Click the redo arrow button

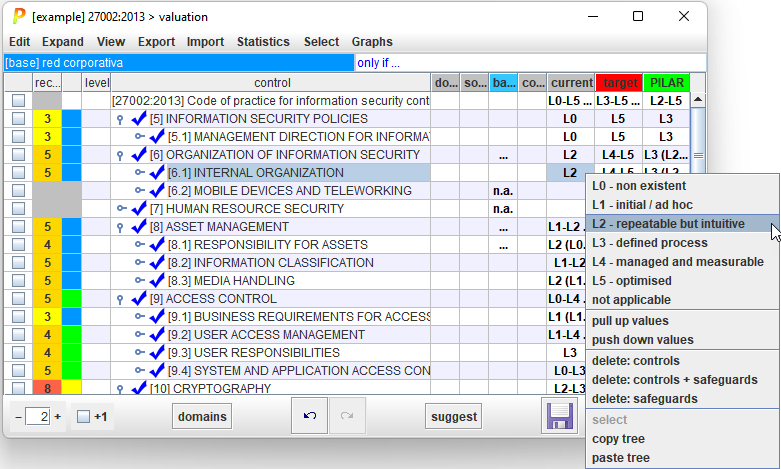click(x=347, y=416)
